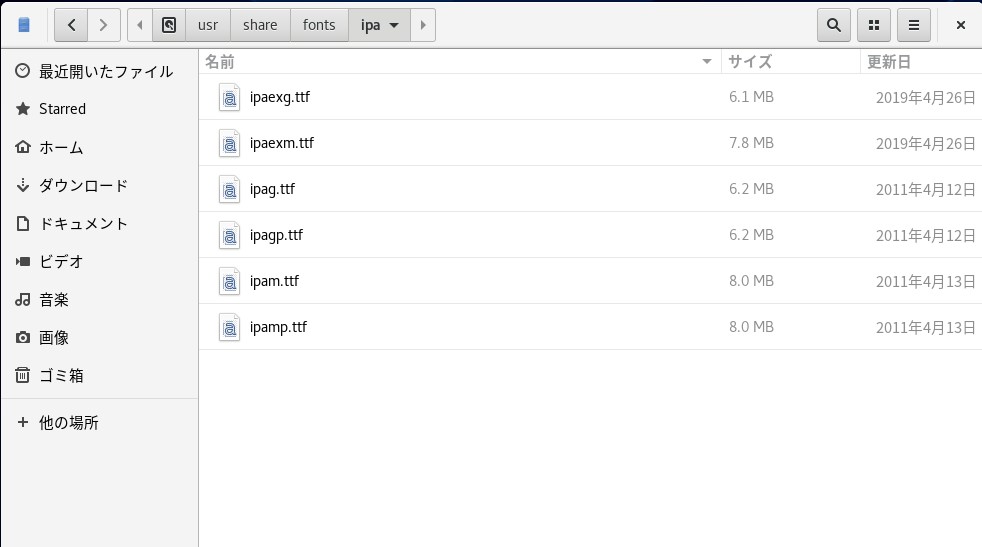Viewport: 982px width, 547px height.
Task: Toggle grid view layout button
Action: coord(874,25)
